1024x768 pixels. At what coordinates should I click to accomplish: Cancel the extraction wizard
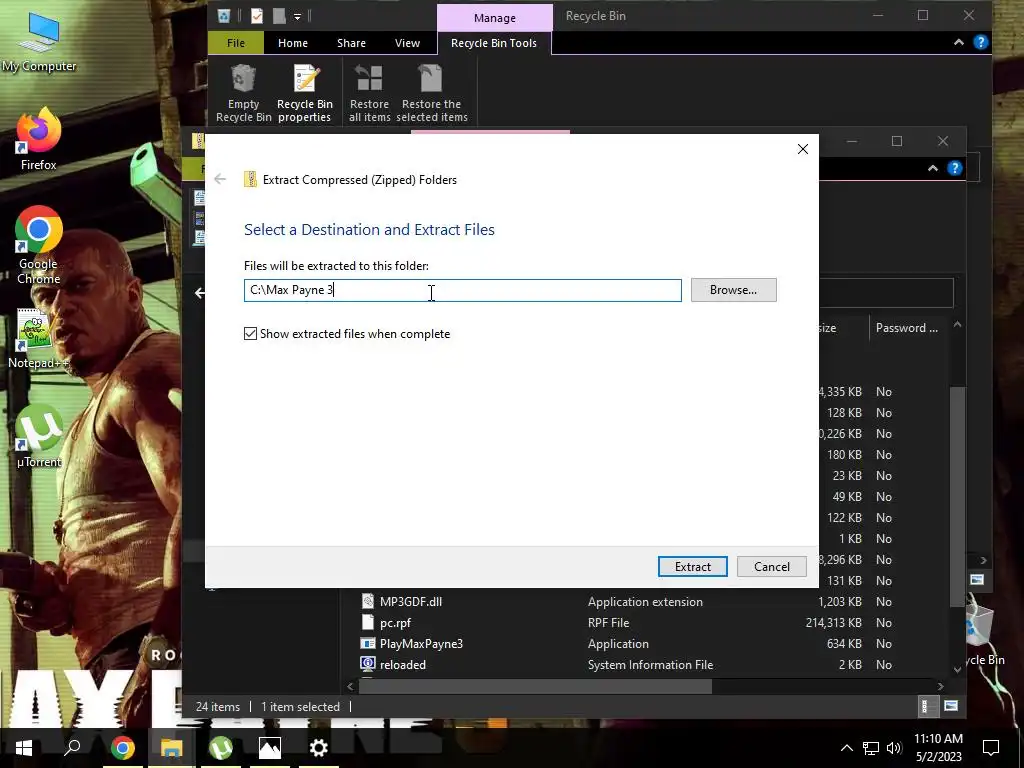pos(771,567)
